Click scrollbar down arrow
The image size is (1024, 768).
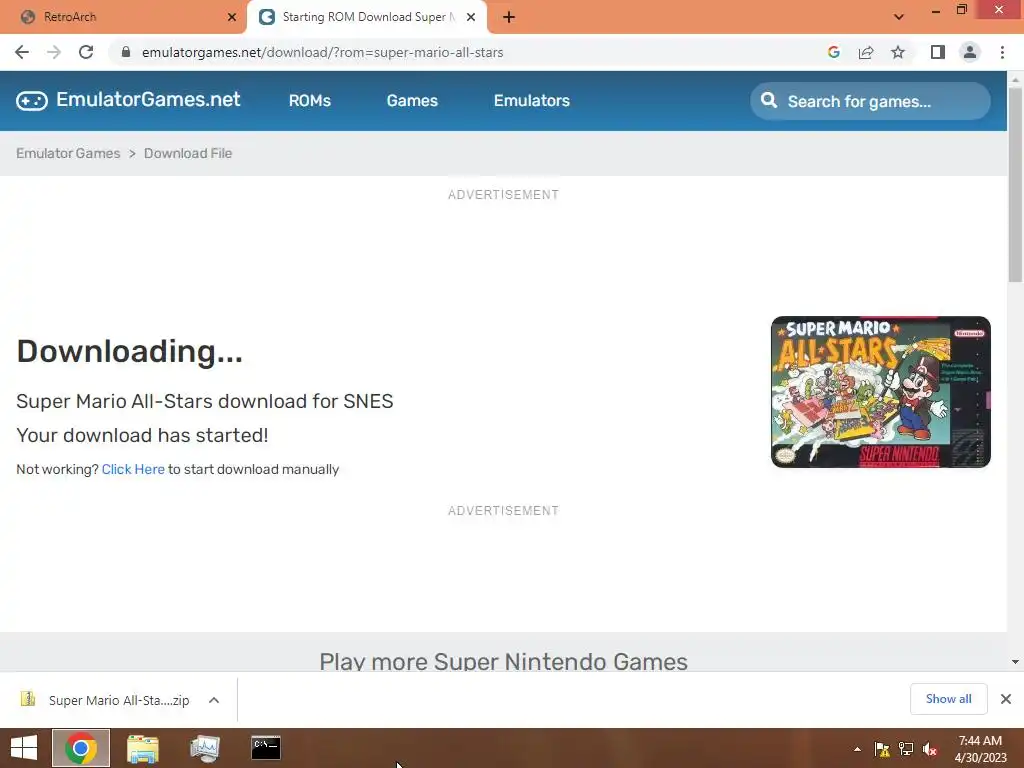click(1015, 662)
